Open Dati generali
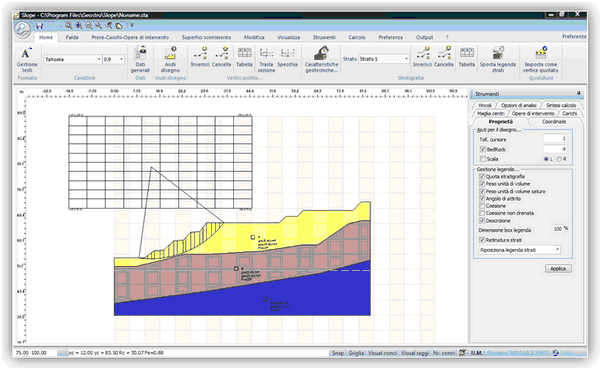 point(140,59)
